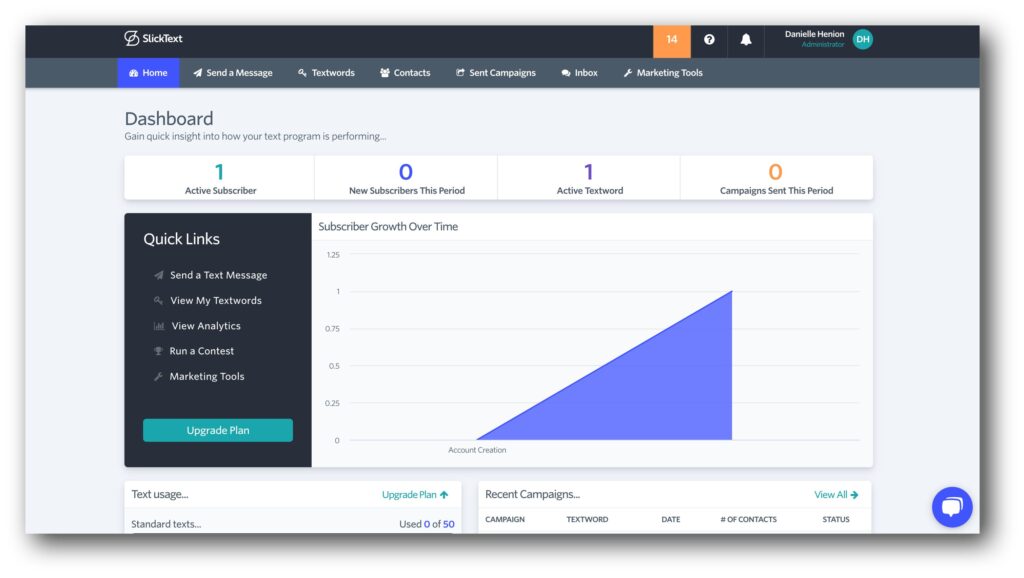Viewport: 1024px width, 578px height.
Task: Launch the chat widget in the corner
Action: click(x=952, y=507)
